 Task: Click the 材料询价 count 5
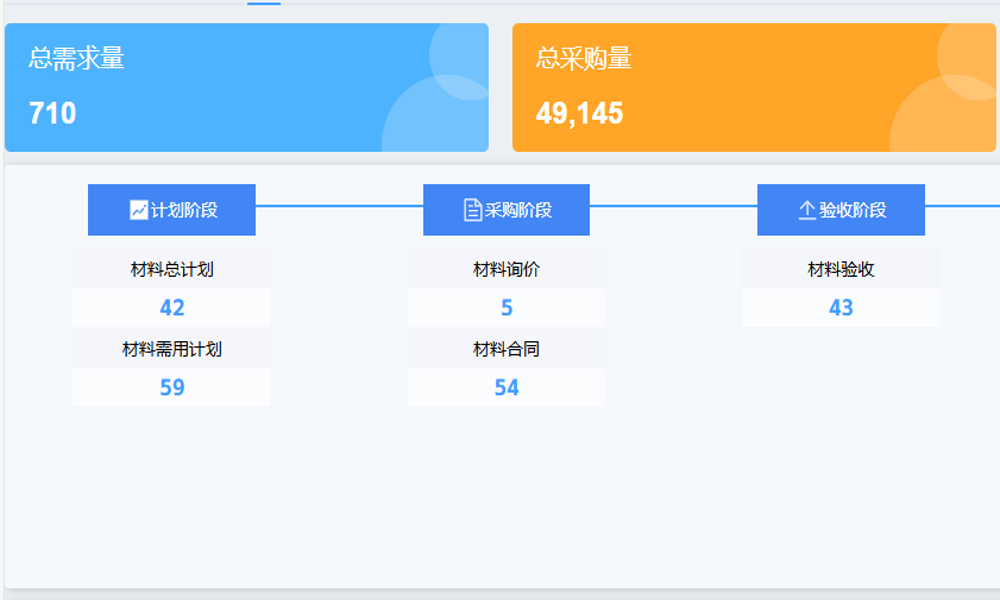(506, 308)
